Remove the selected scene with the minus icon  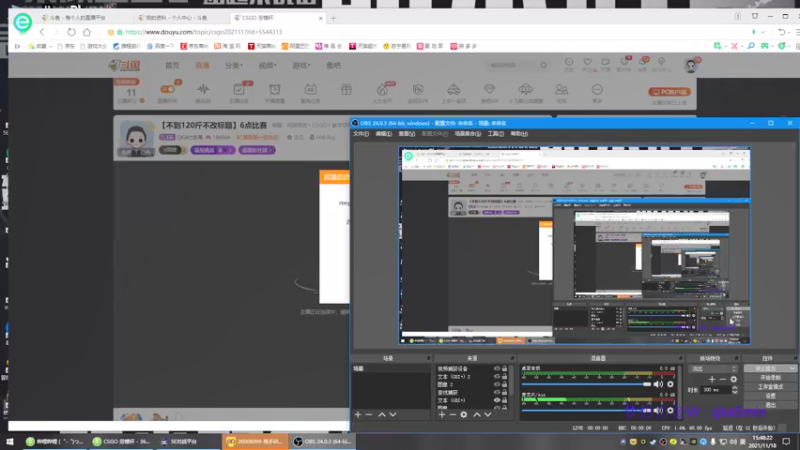click(x=369, y=415)
